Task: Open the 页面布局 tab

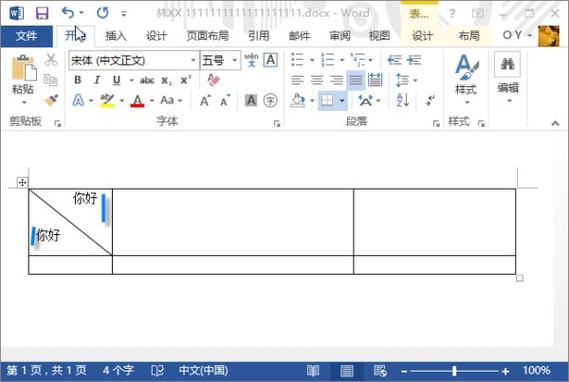Action: [207, 36]
